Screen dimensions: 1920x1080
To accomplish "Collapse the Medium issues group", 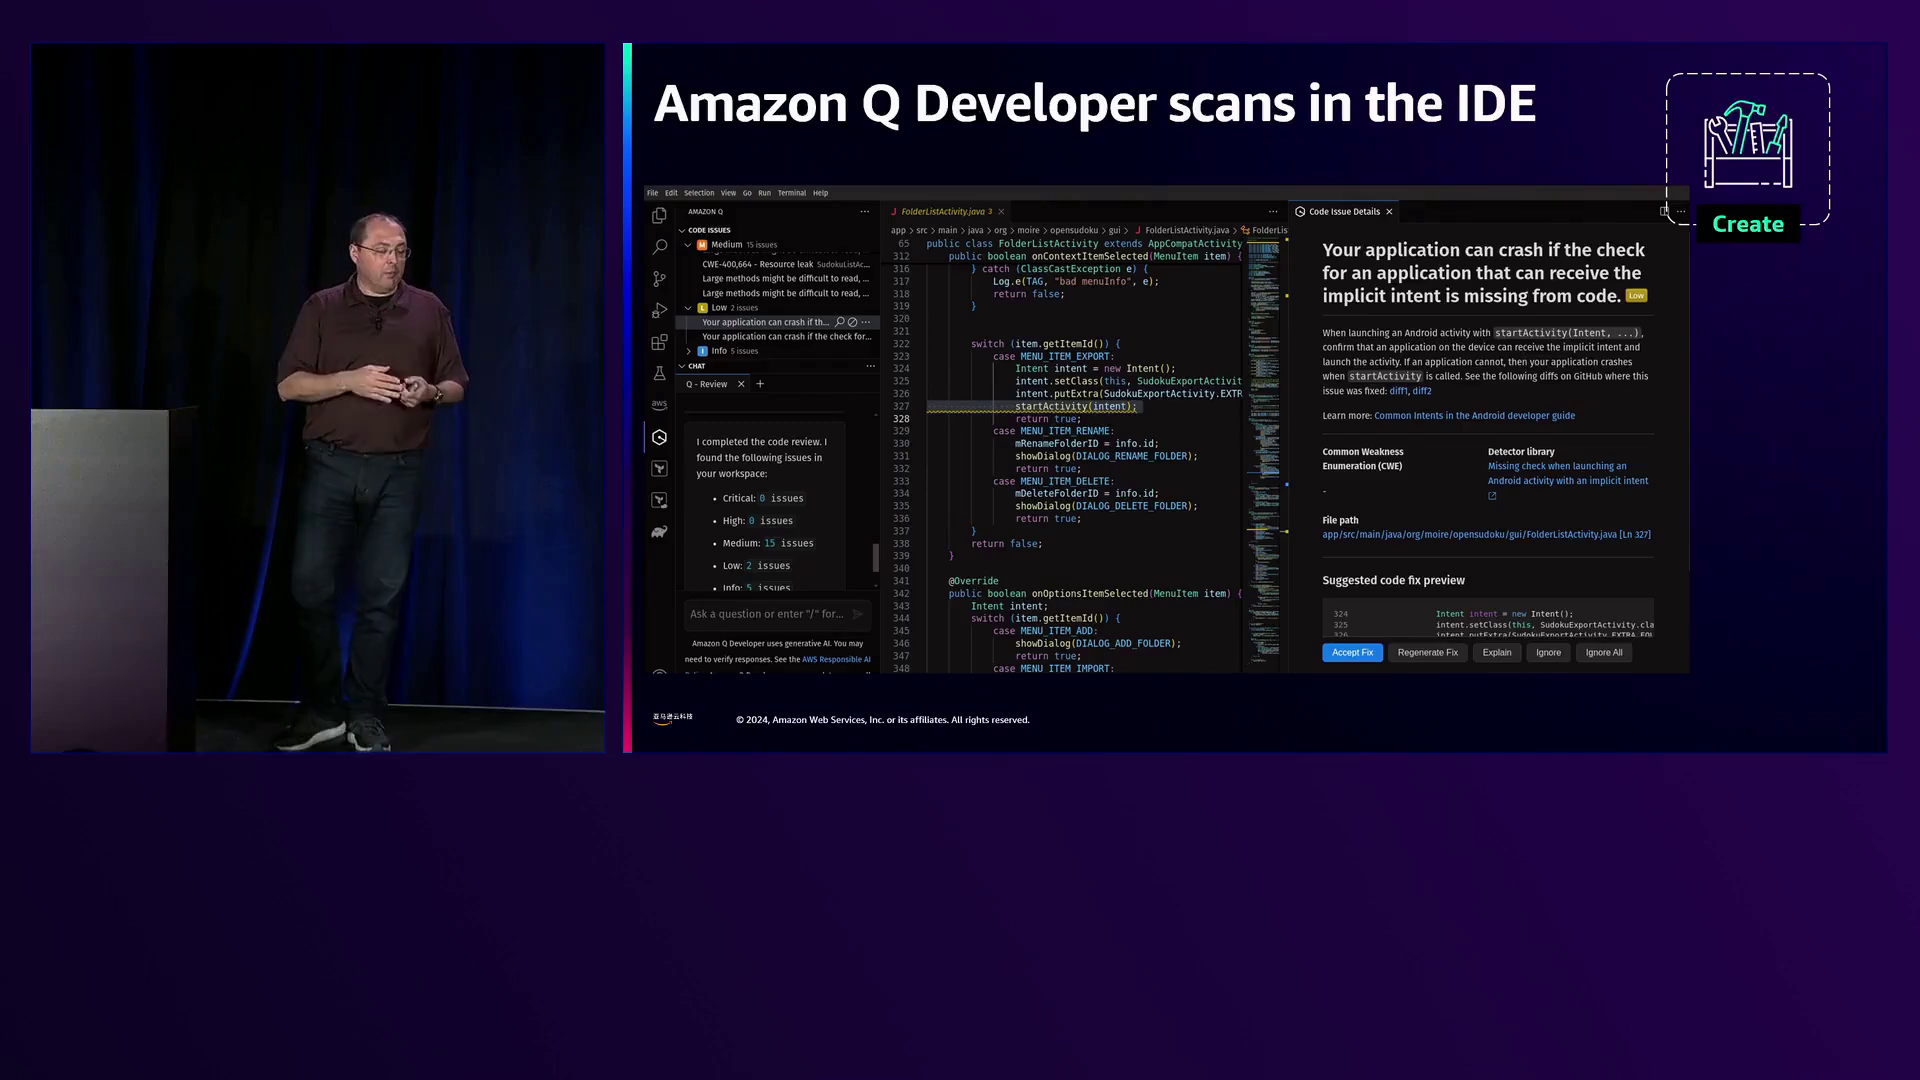I will (688, 245).
